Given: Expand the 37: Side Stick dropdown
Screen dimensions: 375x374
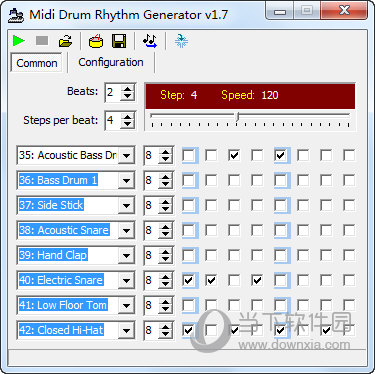Looking at the screenshot, I should coord(126,205).
